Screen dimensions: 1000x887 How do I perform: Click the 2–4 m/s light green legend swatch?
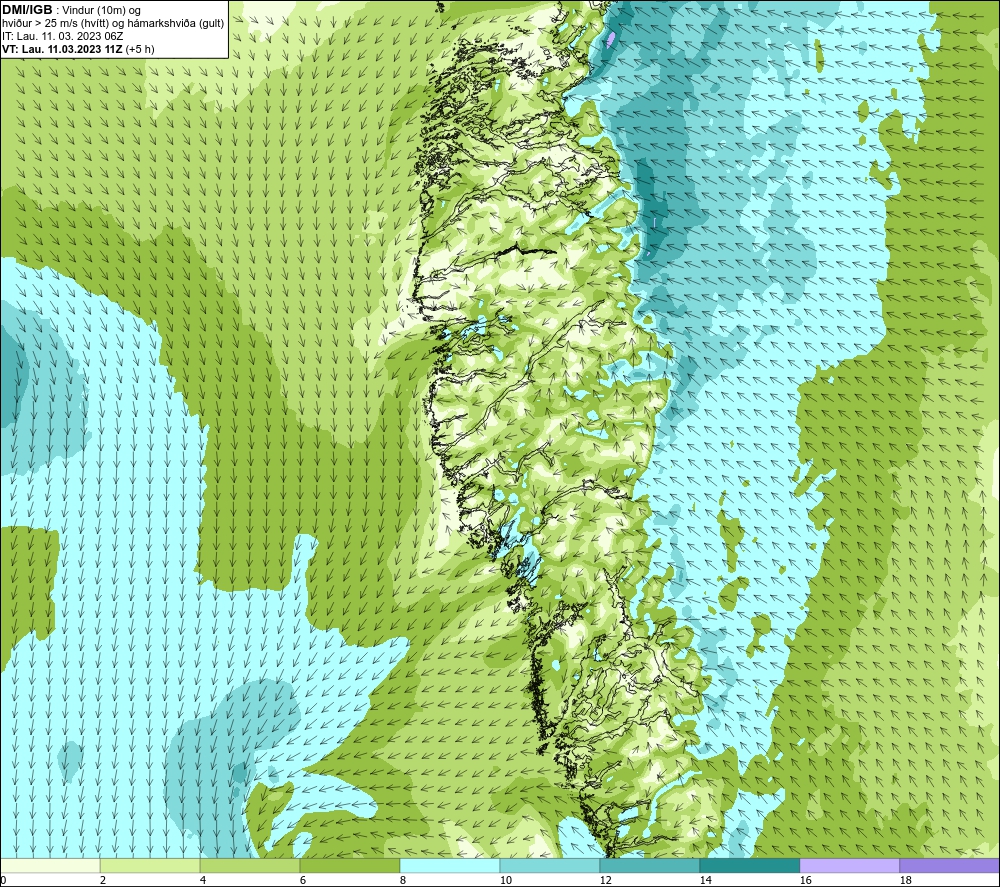click(x=150, y=865)
